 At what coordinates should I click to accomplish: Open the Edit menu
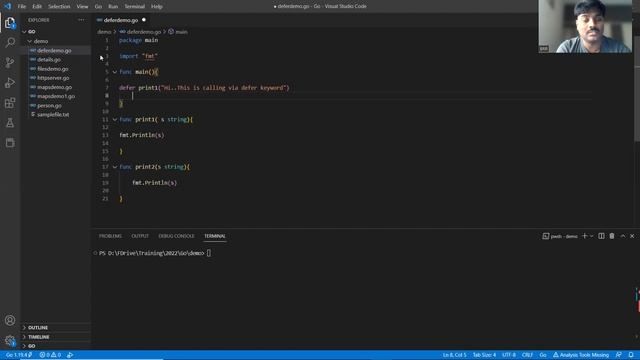coord(37,7)
